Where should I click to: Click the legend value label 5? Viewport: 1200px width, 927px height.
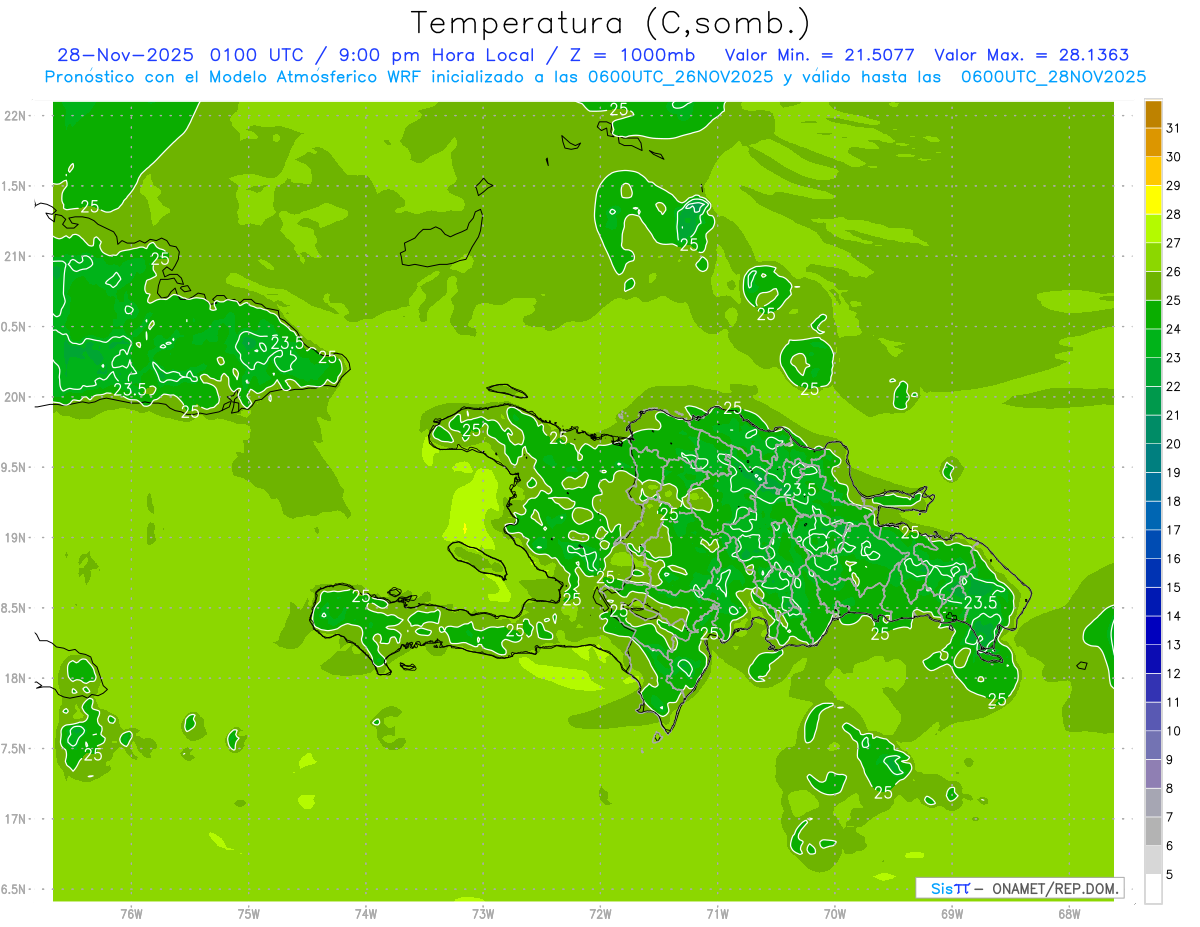1170,875
